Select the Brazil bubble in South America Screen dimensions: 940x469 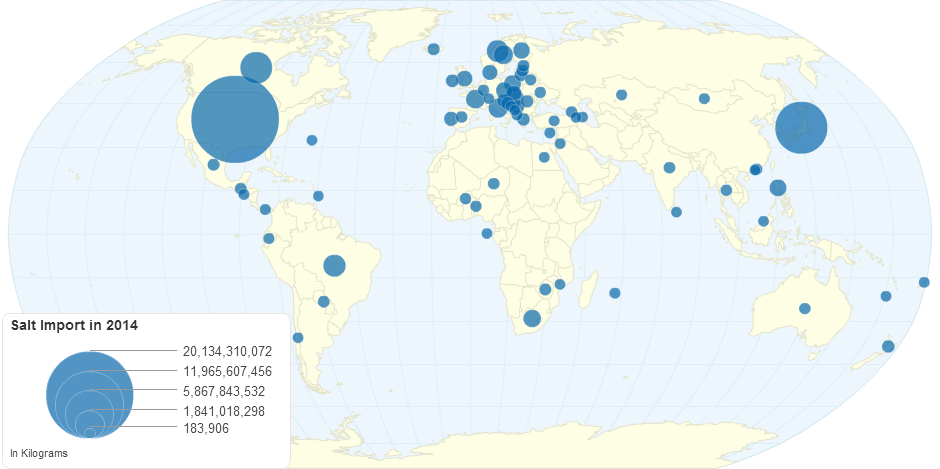pyautogui.click(x=334, y=265)
